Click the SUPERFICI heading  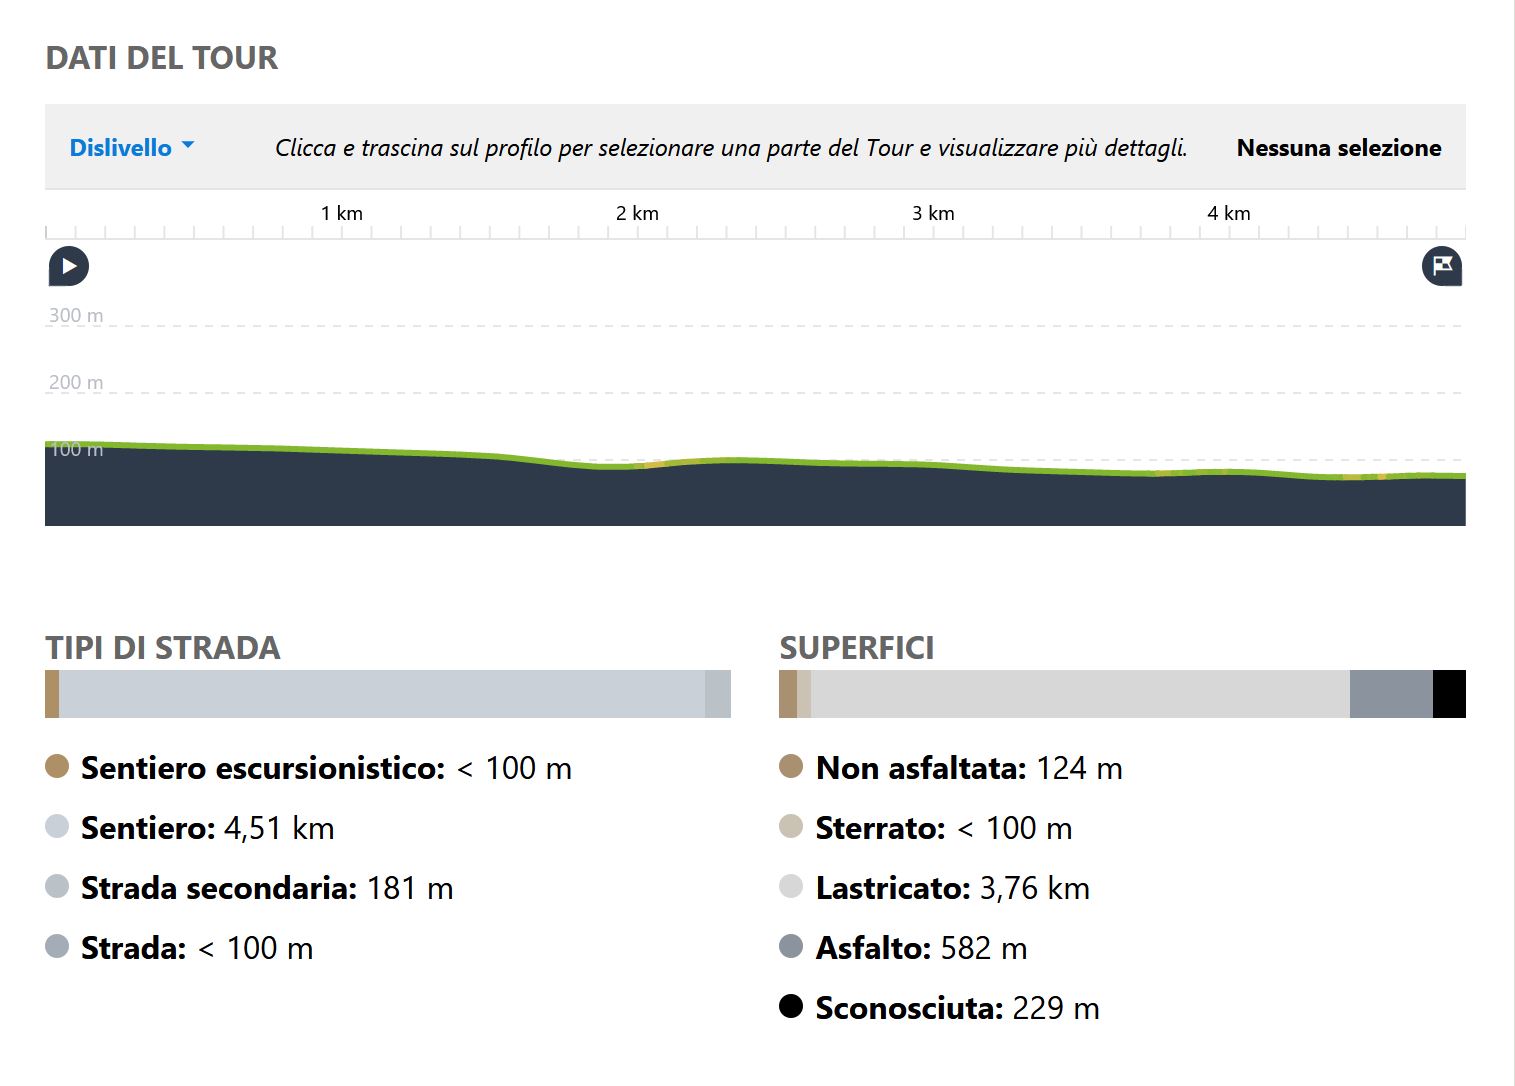(857, 648)
